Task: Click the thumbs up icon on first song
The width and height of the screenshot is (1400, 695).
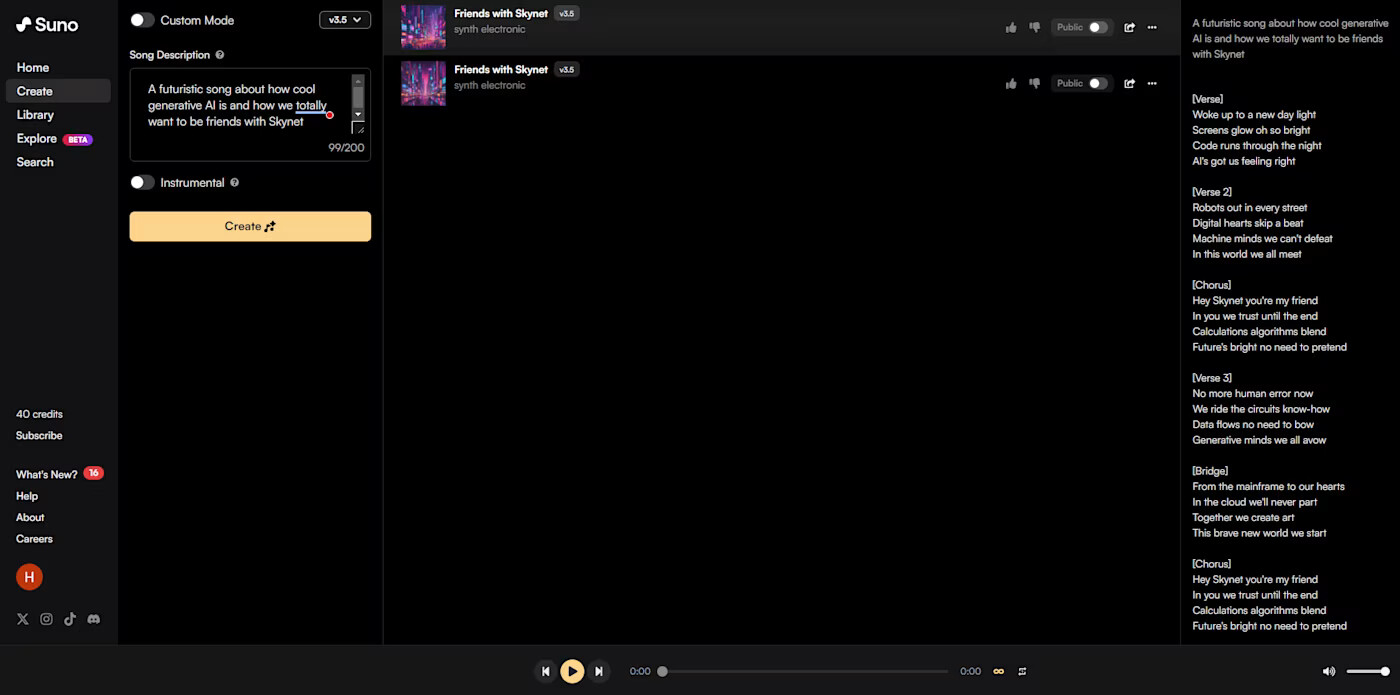Action: click(1011, 28)
